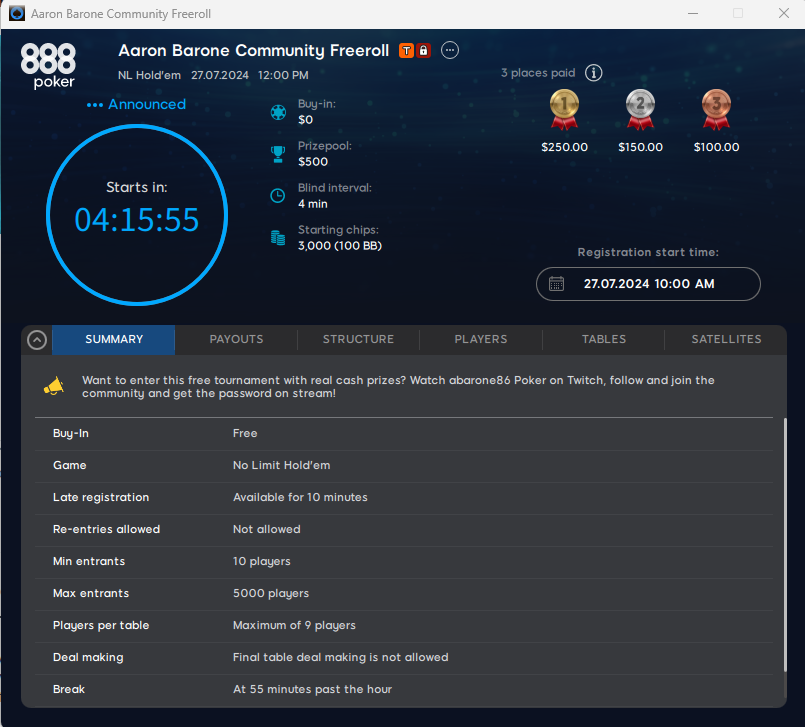
Task: Click Available for 10 minutes late registration value
Action: tap(300, 498)
